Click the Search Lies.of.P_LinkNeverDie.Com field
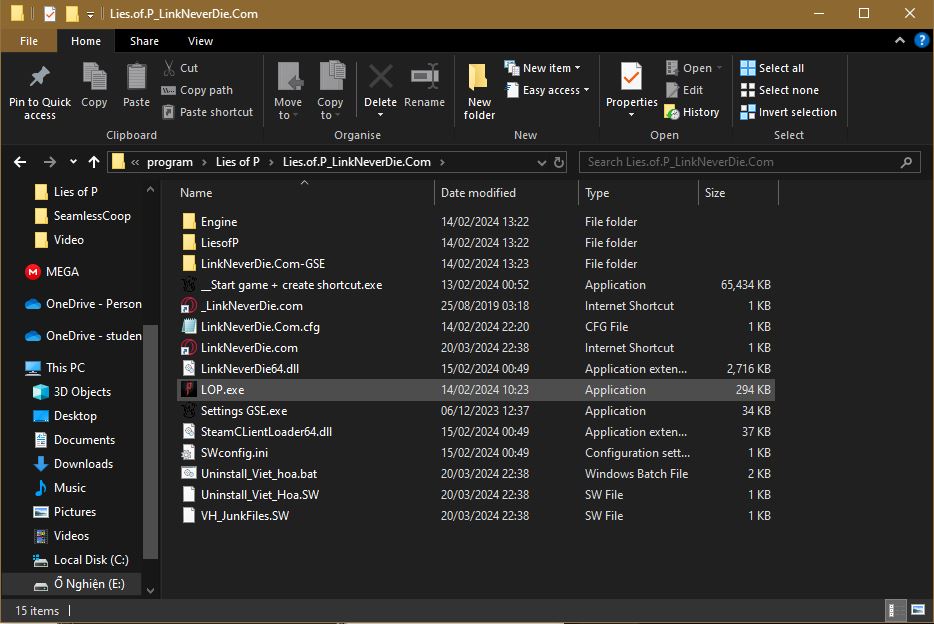934x624 pixels. [x=740, y=162]
